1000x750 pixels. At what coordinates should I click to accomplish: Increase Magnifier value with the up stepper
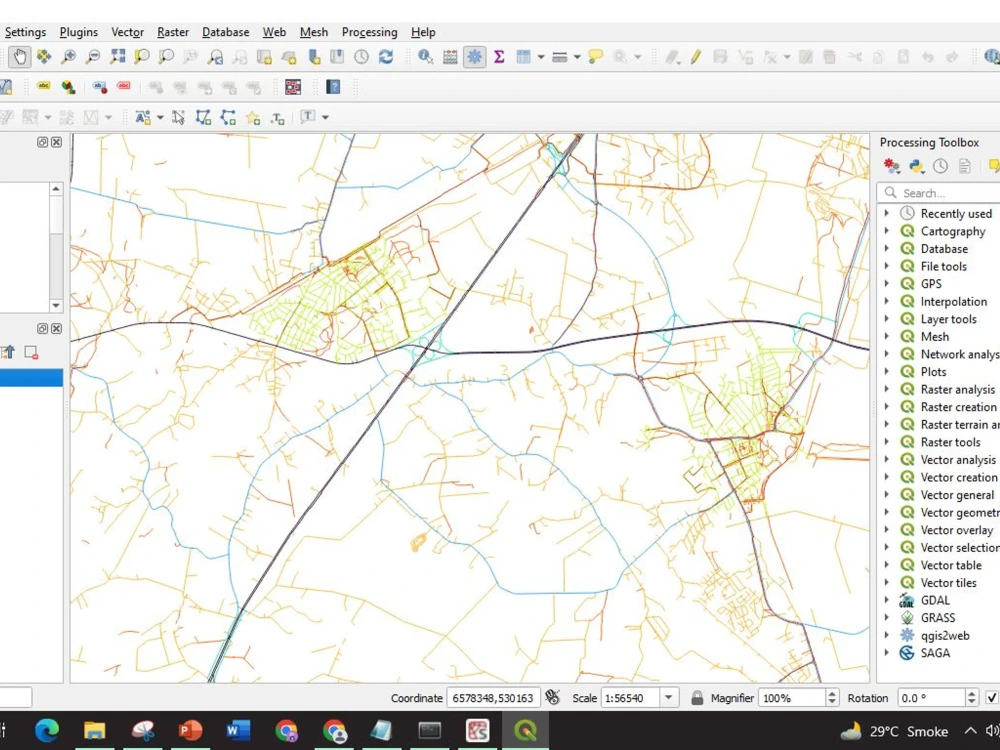[832, 693]
